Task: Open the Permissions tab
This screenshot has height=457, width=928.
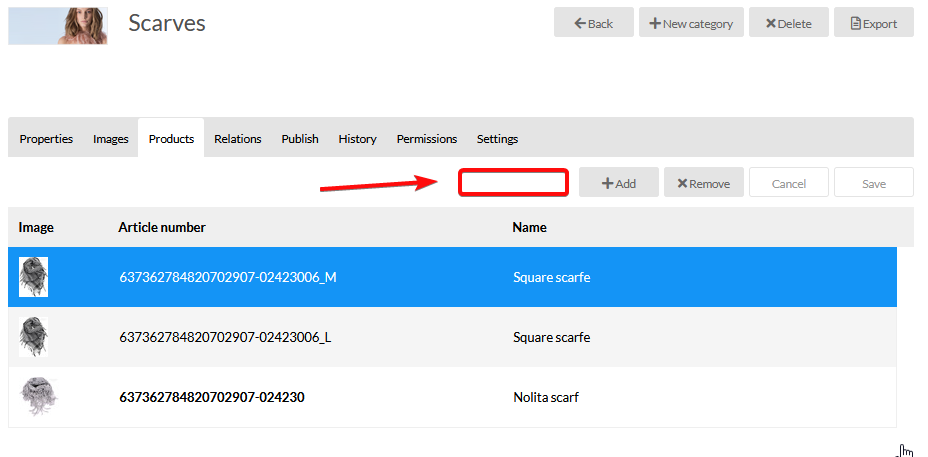Action: pos(427,139)
